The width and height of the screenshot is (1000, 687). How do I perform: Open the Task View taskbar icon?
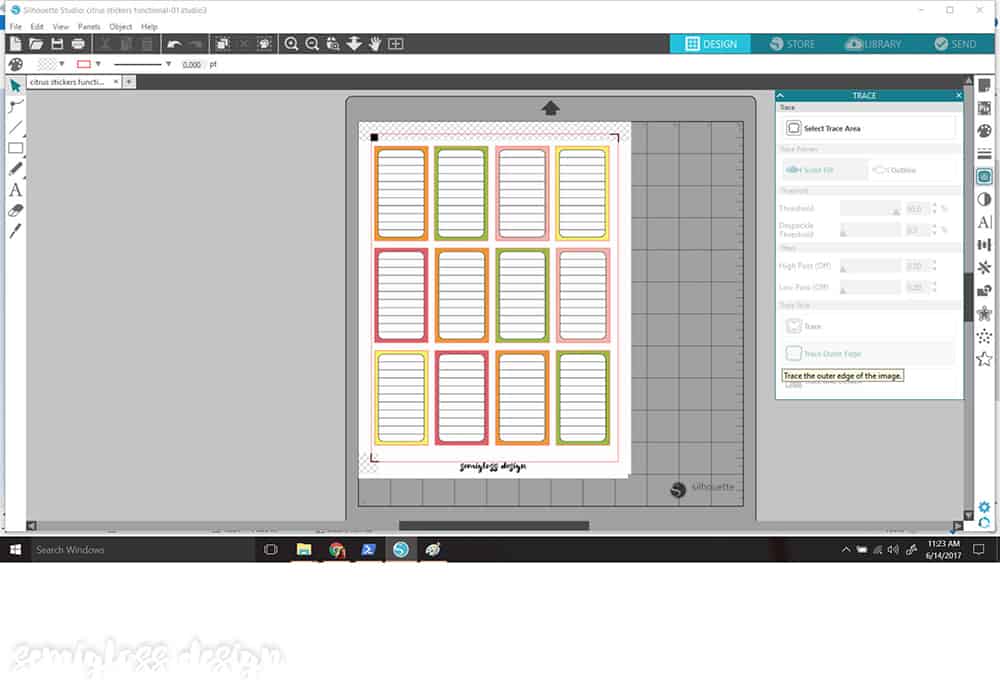(x=270, y=549)
